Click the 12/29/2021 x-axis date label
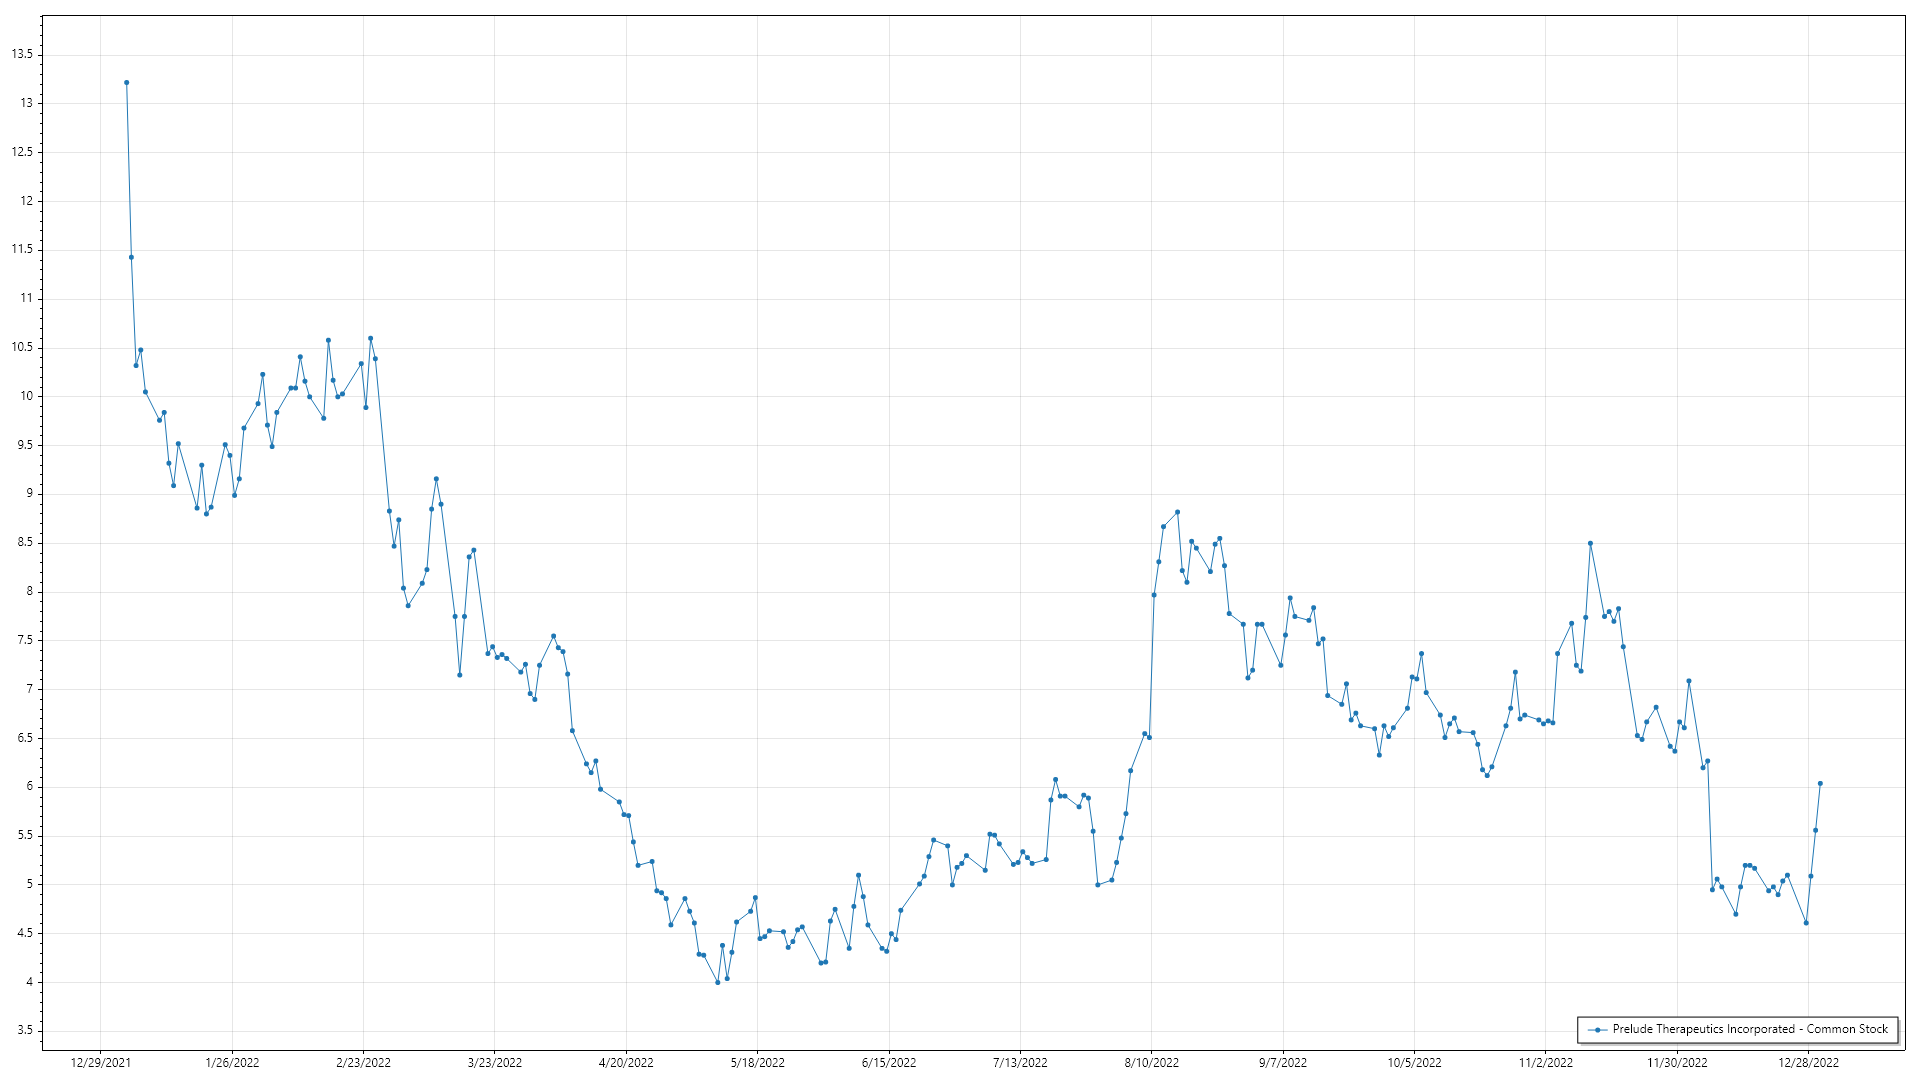The width and height of the screenshot is (1920, 1080). [x=100, y=1062]
